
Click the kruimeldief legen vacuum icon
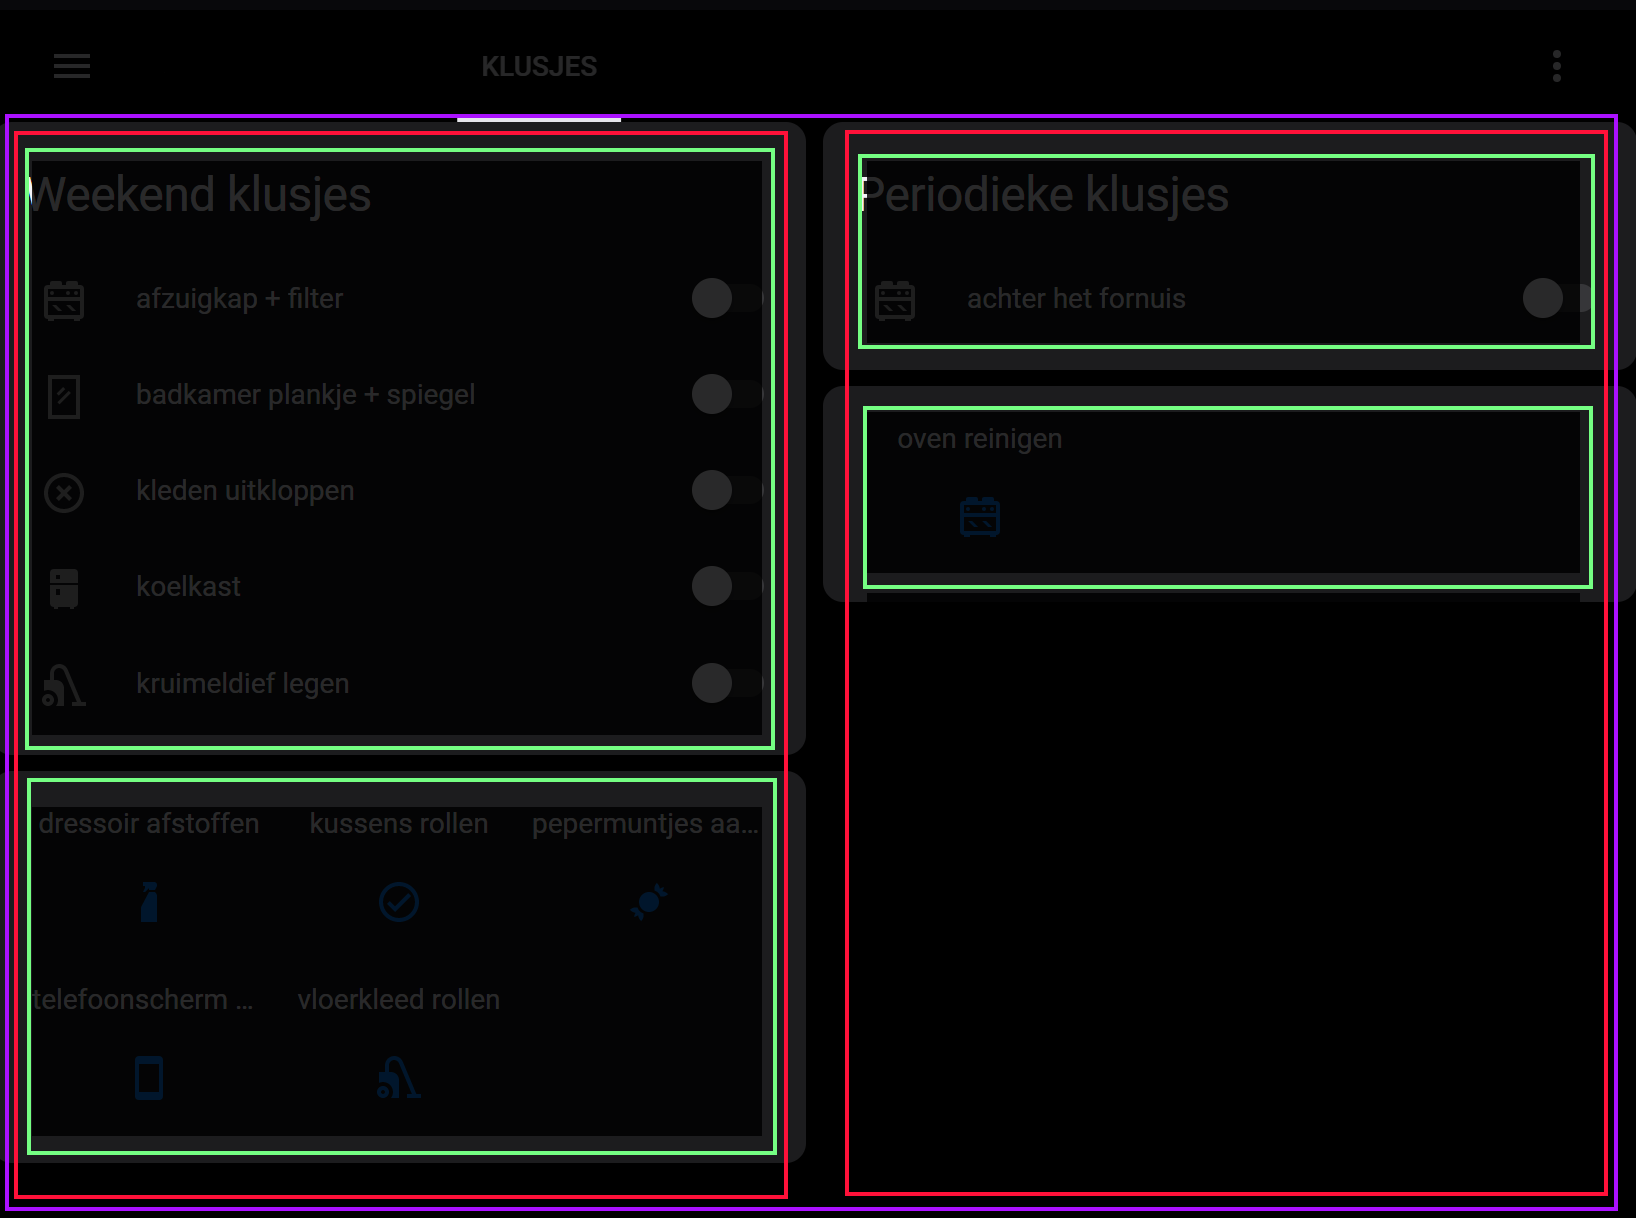pos(64,685)
